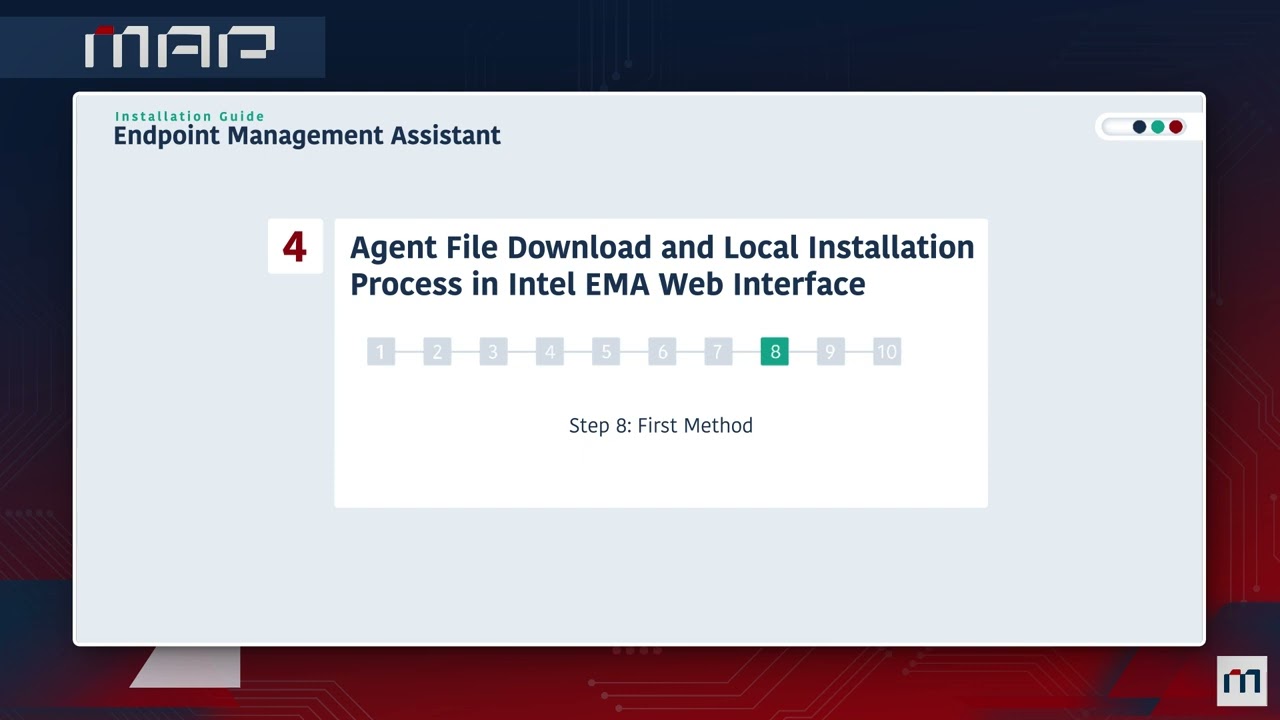Click 'Step 8: First Method' text
The image size is (1280, 720).
point(661,426)
